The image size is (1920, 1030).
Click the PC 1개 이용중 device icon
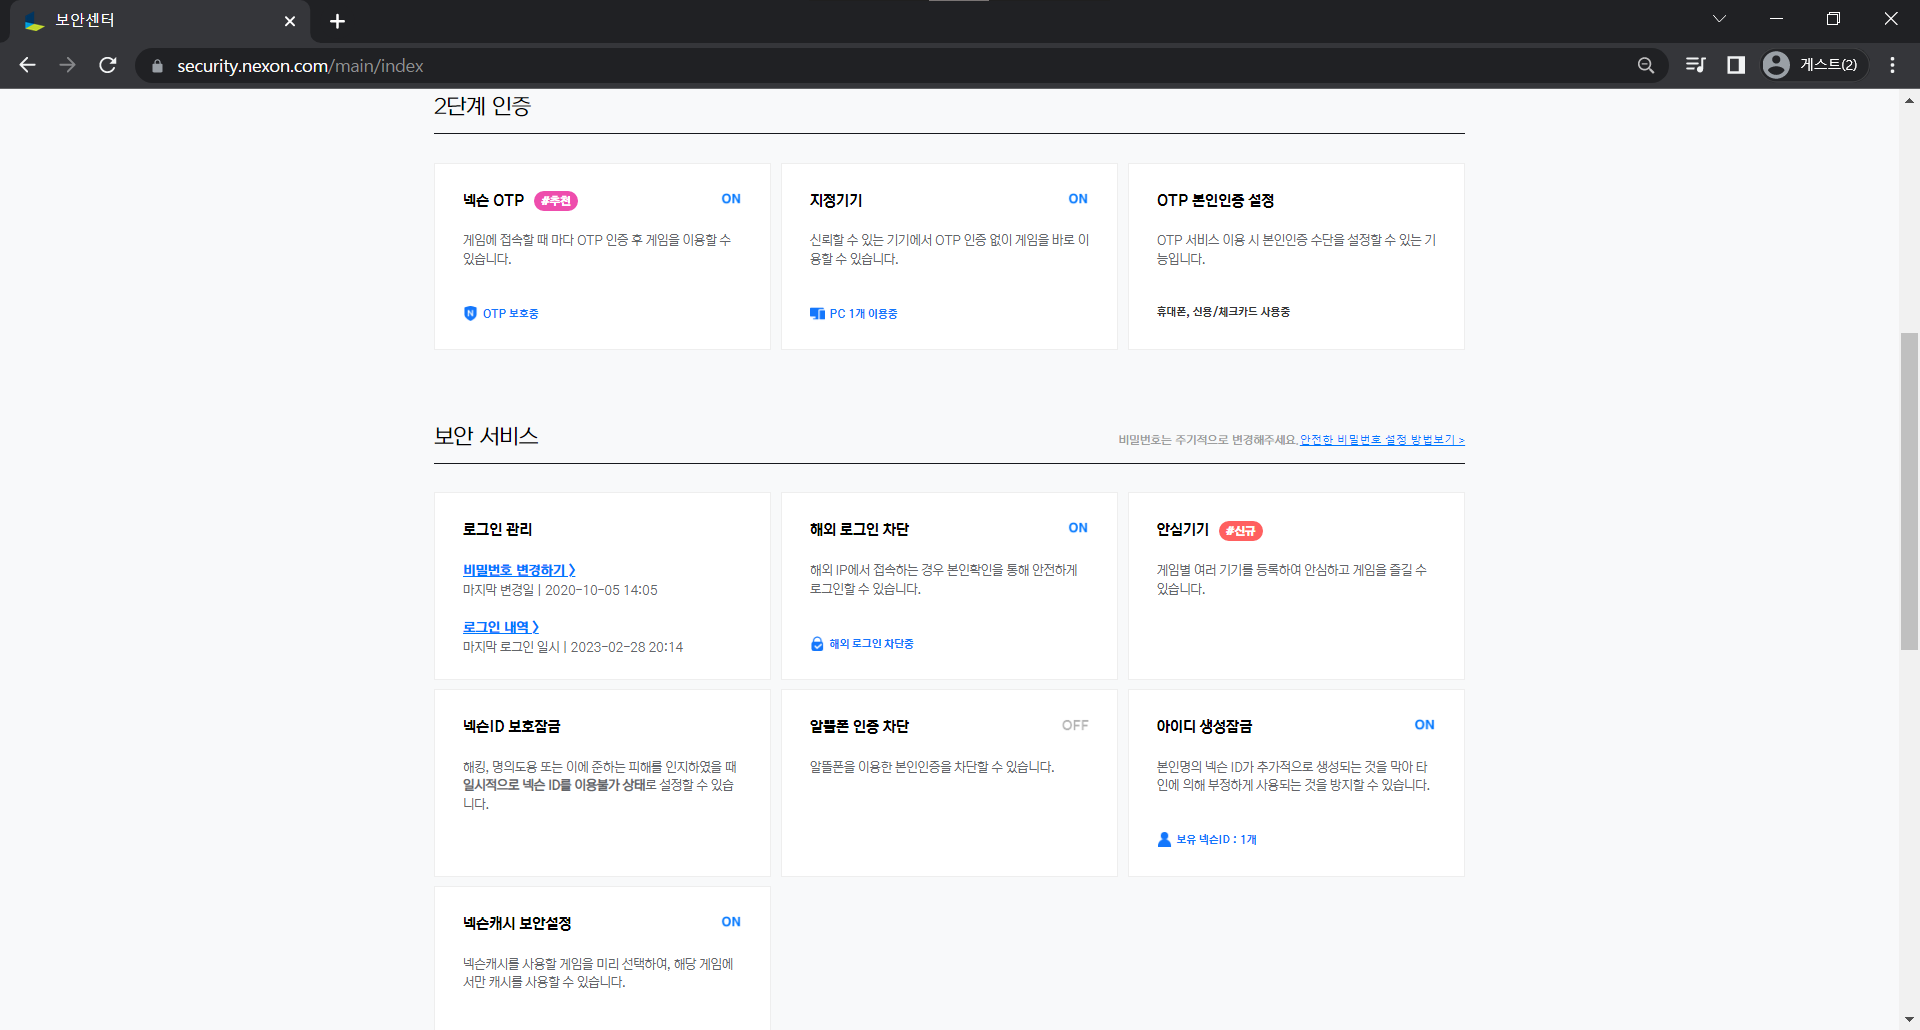click(x=817, y=313)
